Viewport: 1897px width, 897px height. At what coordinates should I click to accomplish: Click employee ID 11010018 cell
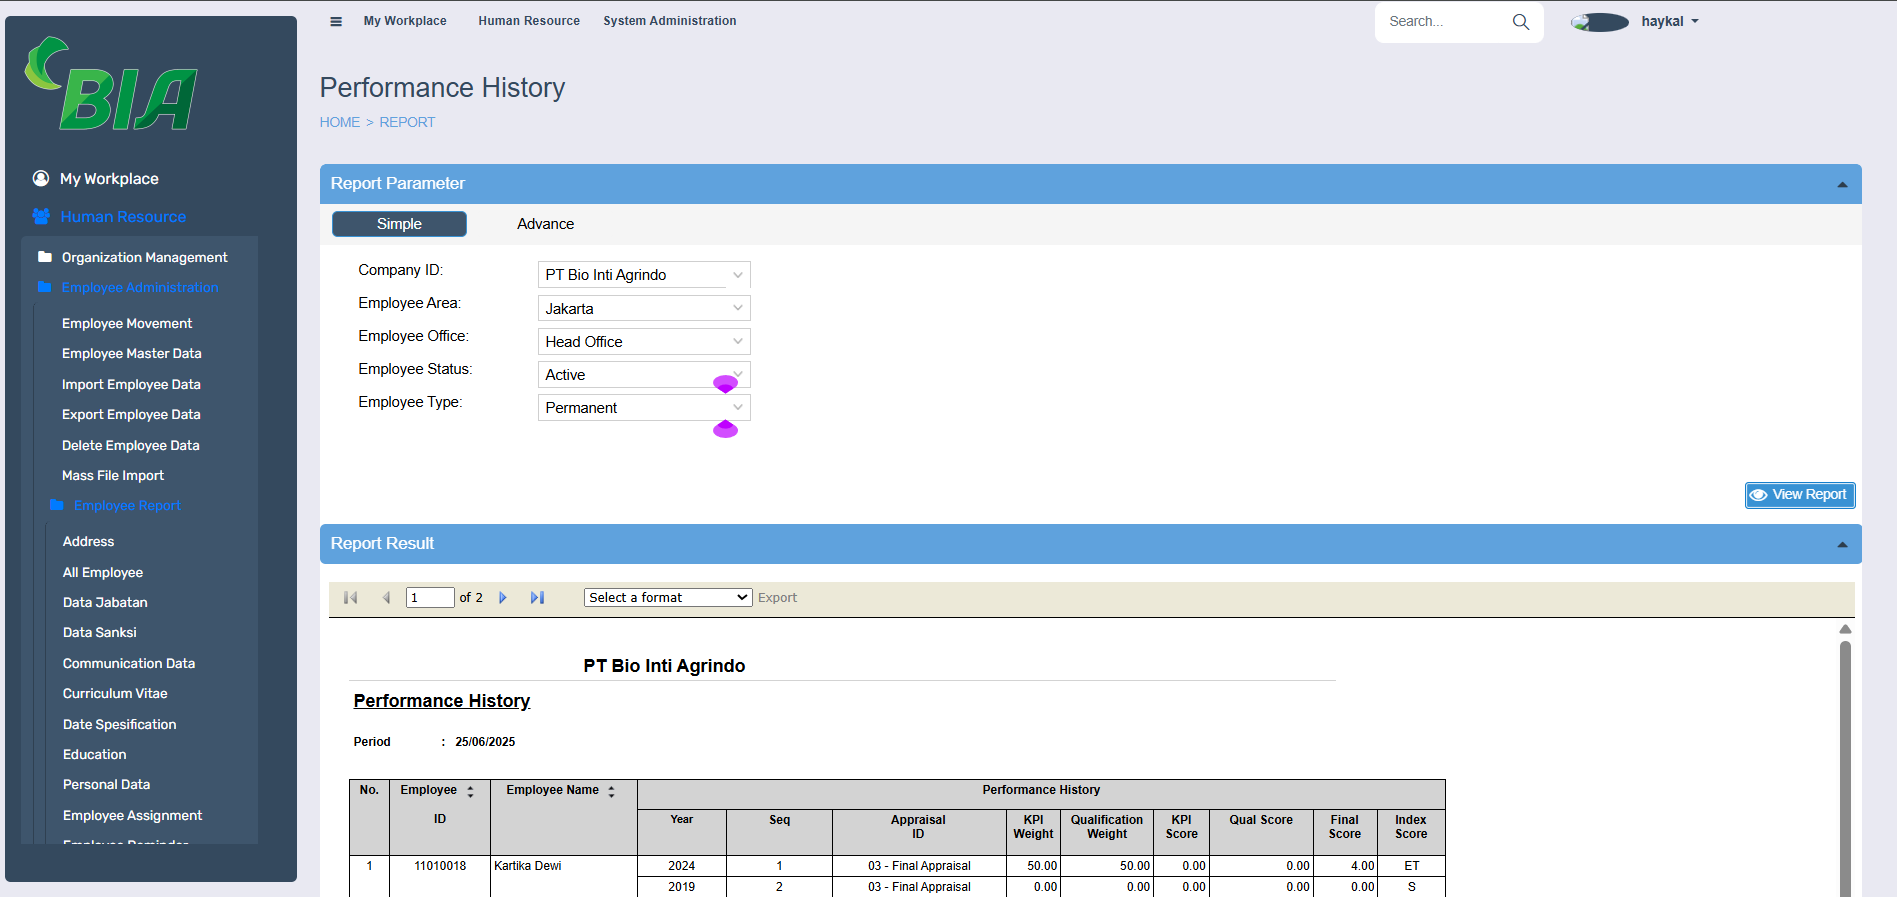[440, 866]
